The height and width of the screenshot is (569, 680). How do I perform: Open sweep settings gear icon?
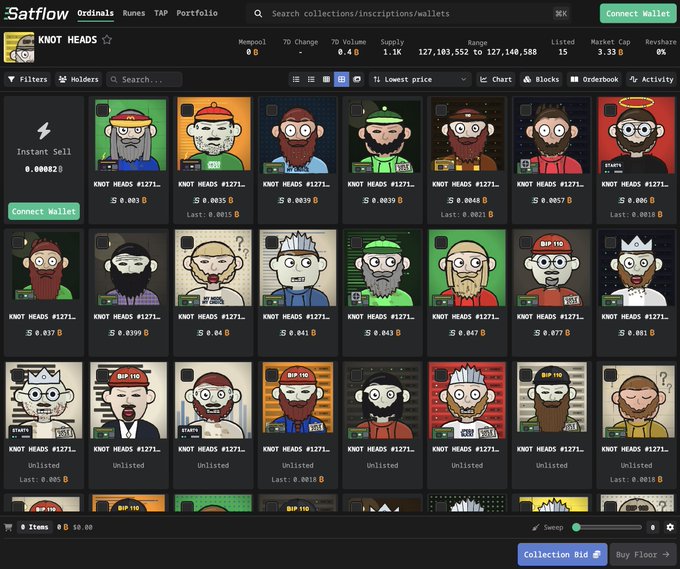coord(670,527)
